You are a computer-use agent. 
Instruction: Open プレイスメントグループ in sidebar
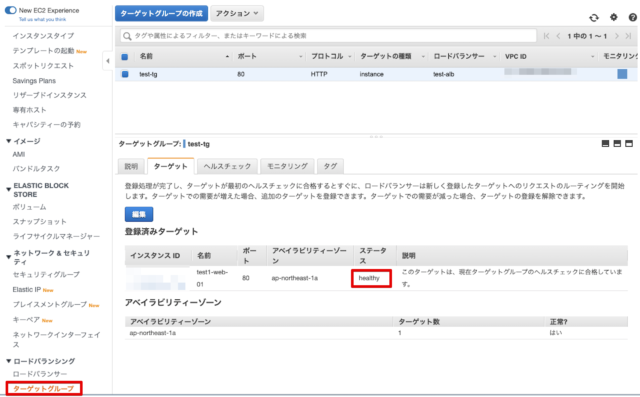click(50, 304)
